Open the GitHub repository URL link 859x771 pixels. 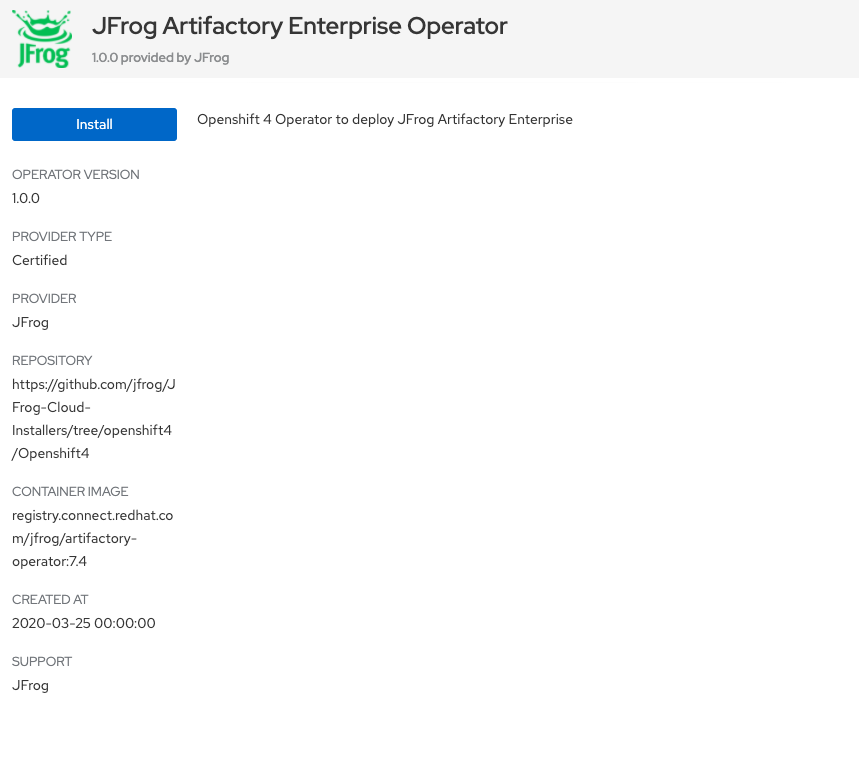tap(93, 419)
